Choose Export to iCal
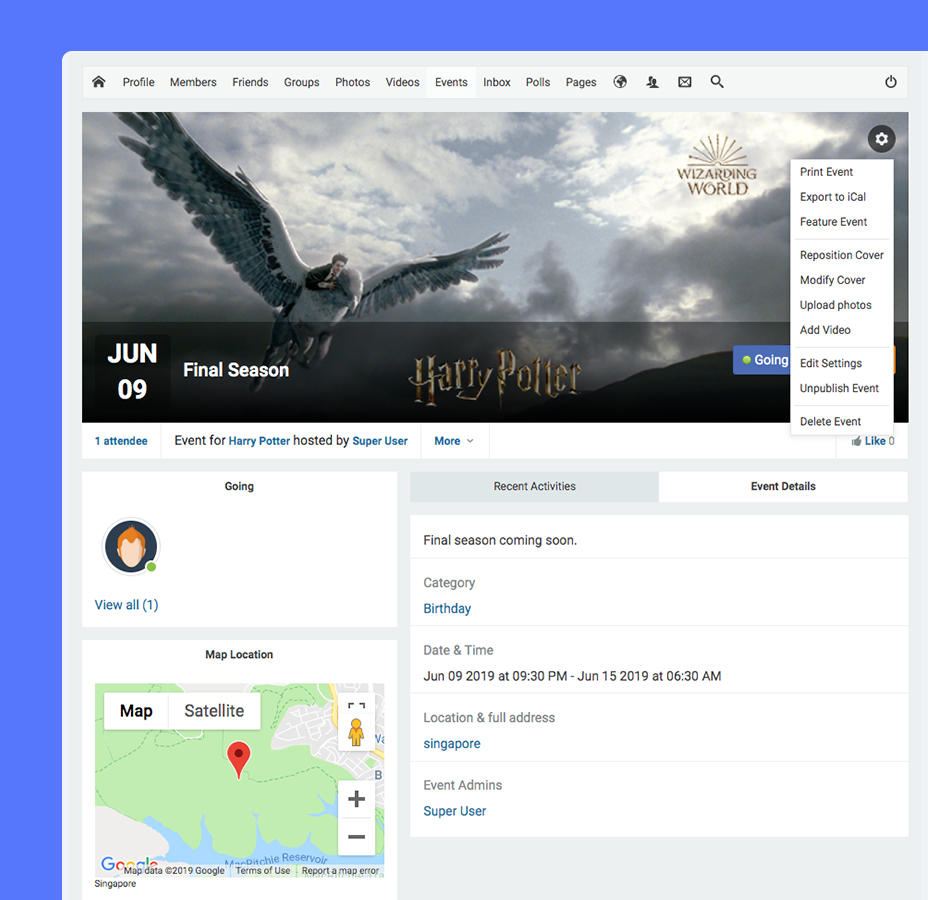Screen dimensions: 928x900 point(833,196)
